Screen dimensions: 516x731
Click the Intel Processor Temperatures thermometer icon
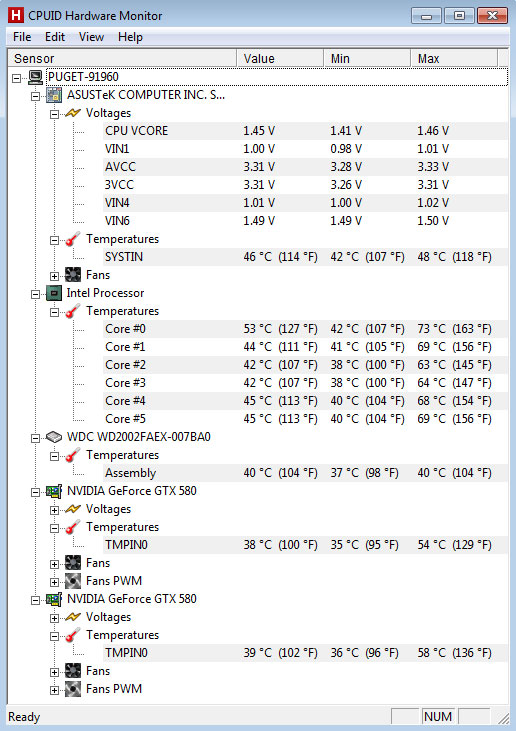pyautogui.click(x=73, y=311)
